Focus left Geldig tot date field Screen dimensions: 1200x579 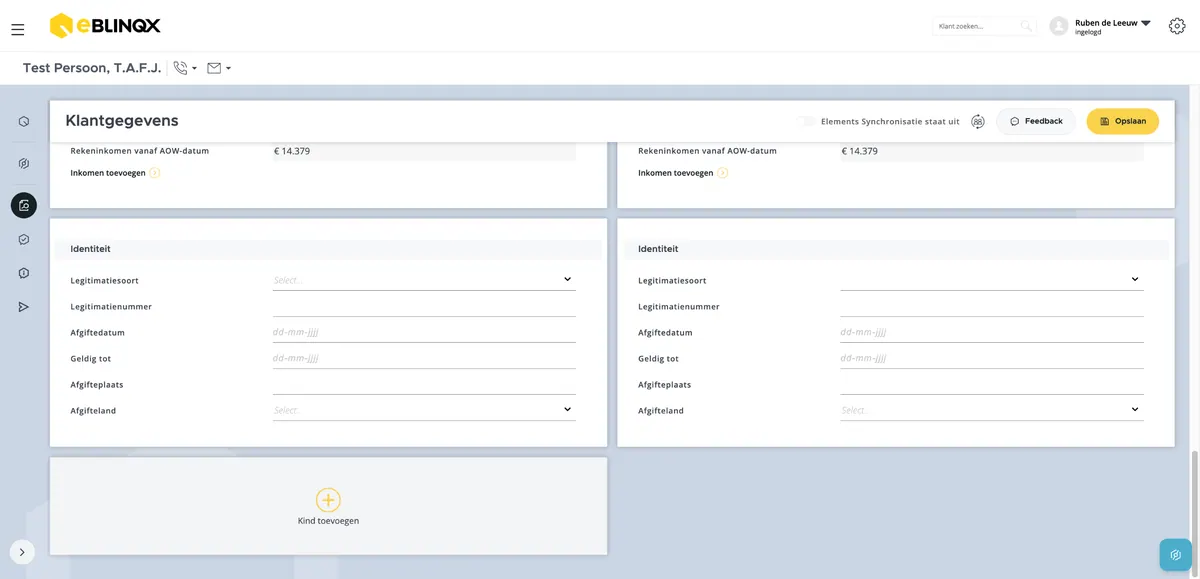tap(424, 358)
